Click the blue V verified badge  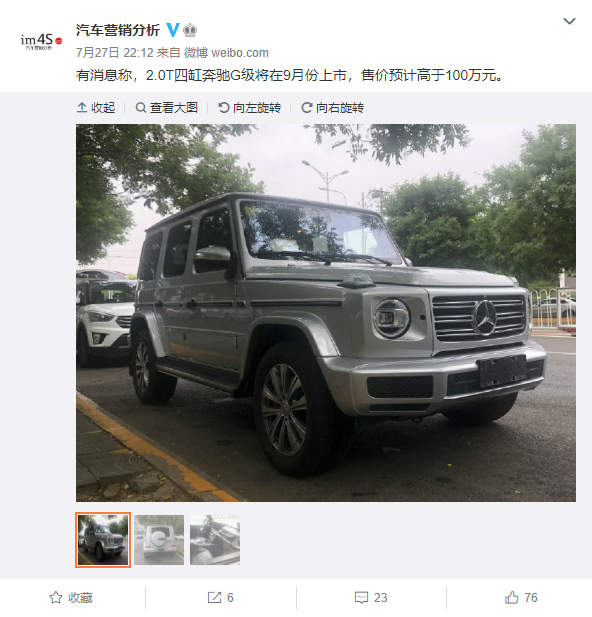pos(172,30)
